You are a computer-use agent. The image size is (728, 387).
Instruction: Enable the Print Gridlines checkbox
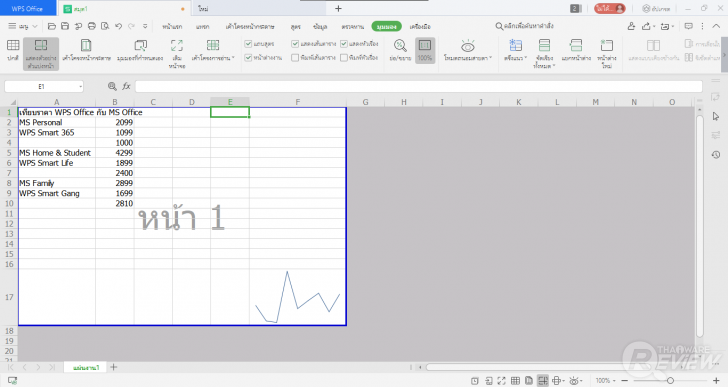point(295,58)
